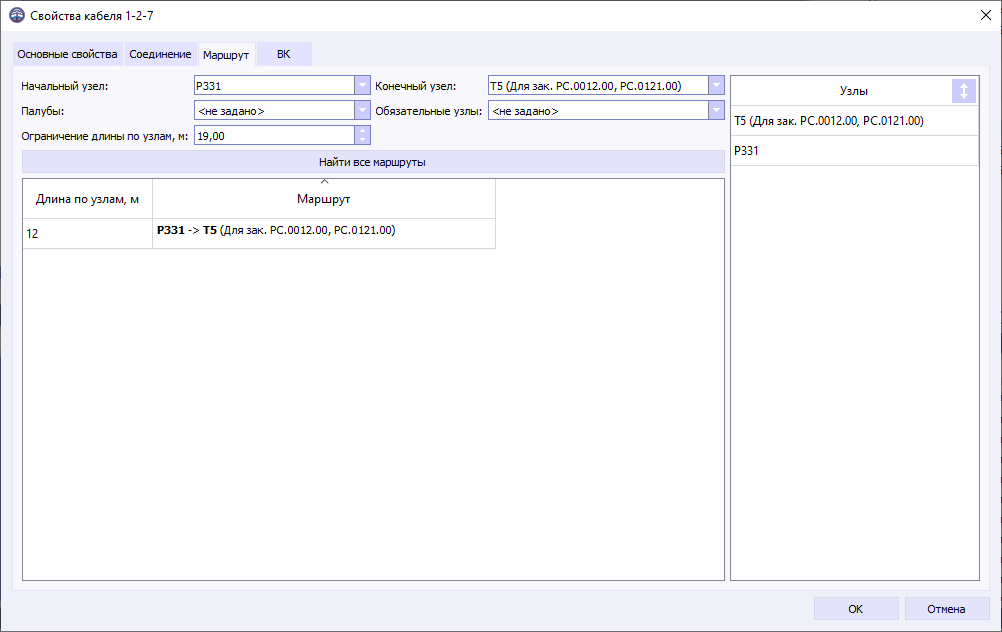1002x632 pixels.
Task: Collapse the chevron above the Маршрут column
Action: 323,181
